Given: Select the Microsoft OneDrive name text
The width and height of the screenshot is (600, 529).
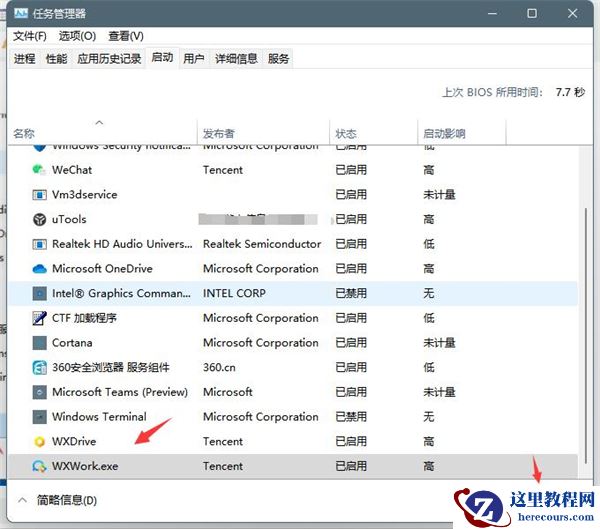Looking at the screenshot, I should [x=102, y=269].
